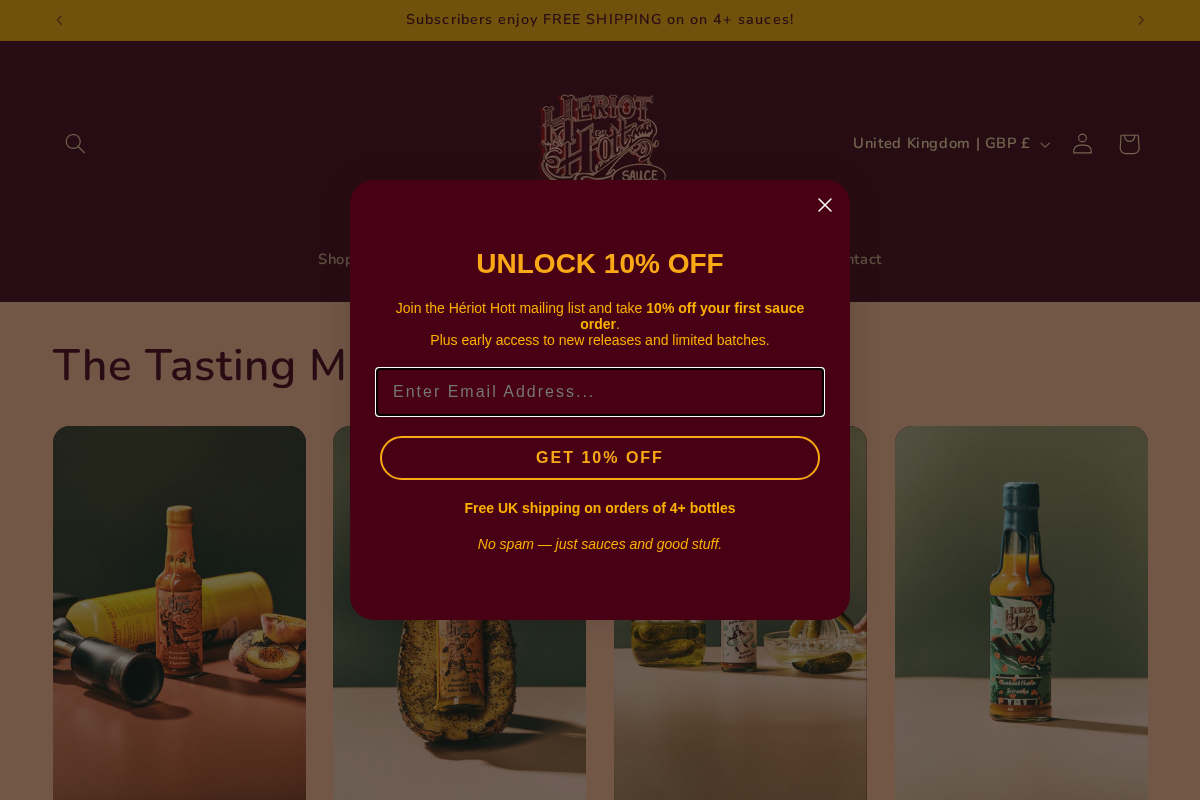Image resolution: width=1200 pixels, height=800 pixels.
Task: Focus the Enter Email Address field
Action: [600, 392]
